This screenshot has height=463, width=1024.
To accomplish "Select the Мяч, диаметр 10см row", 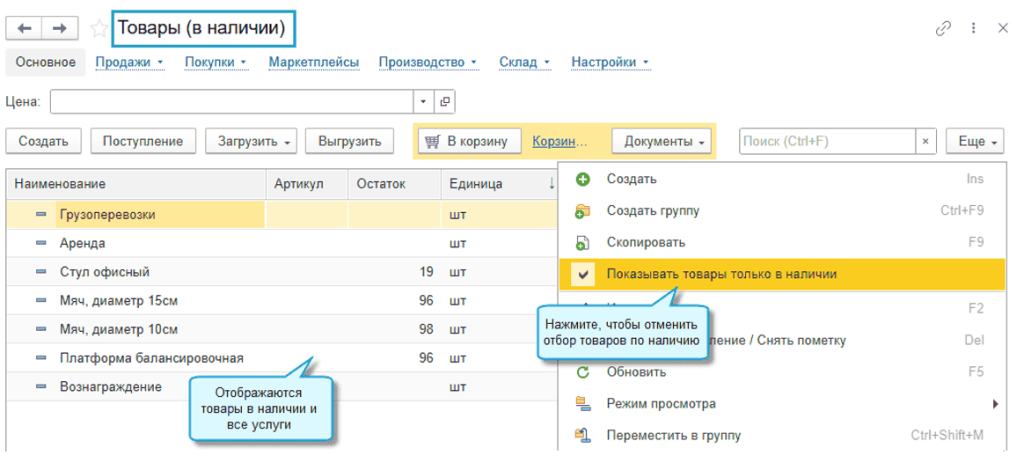I will tap(282, 329).
